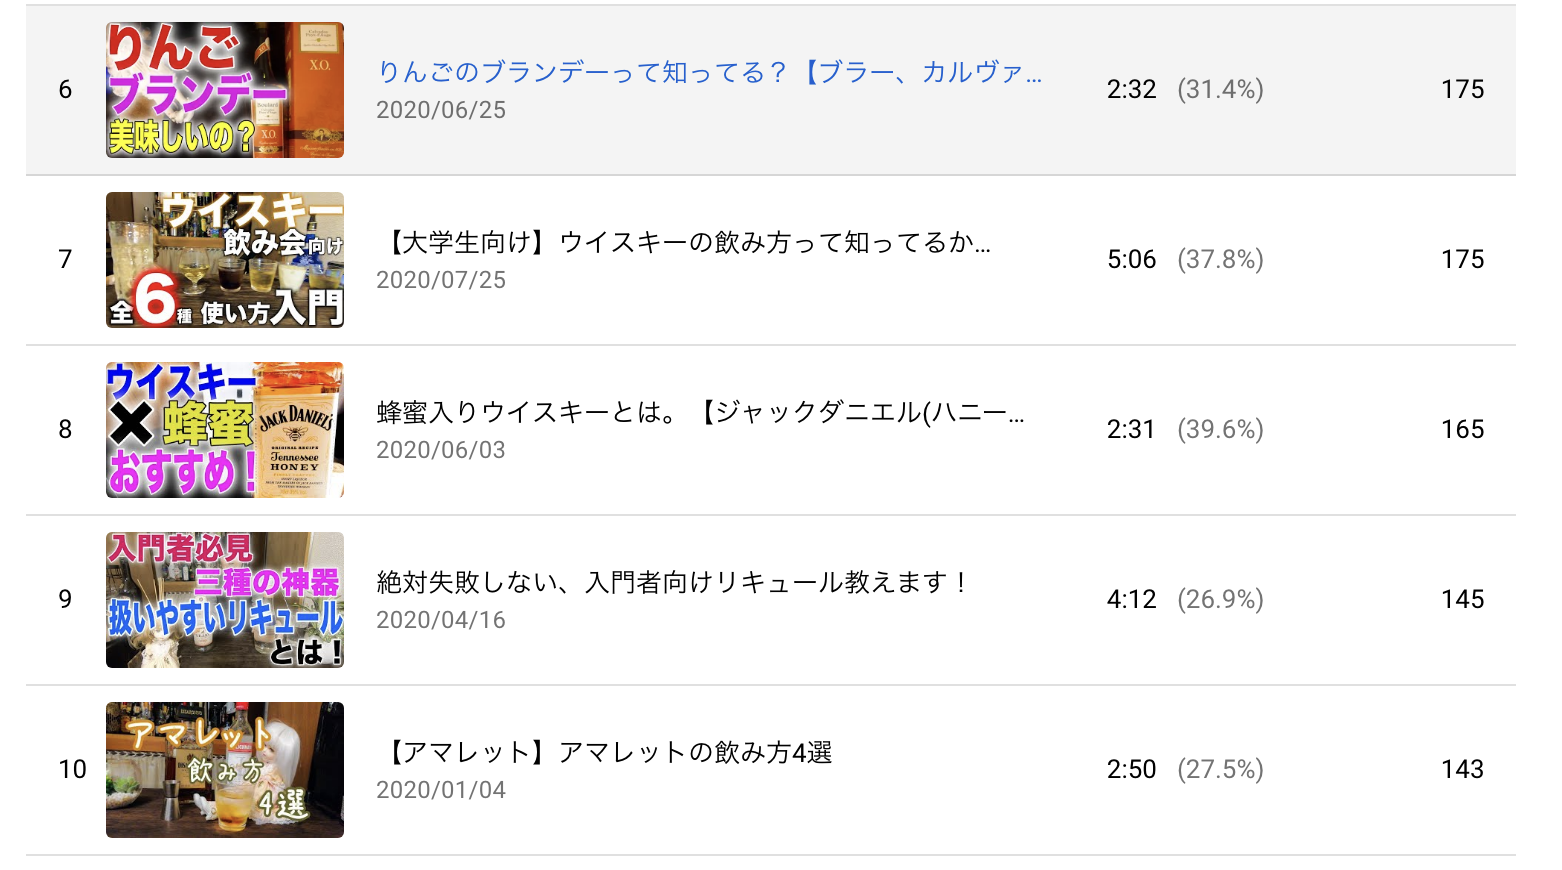Click the 145 views count in row 9

click(1462, 600)
